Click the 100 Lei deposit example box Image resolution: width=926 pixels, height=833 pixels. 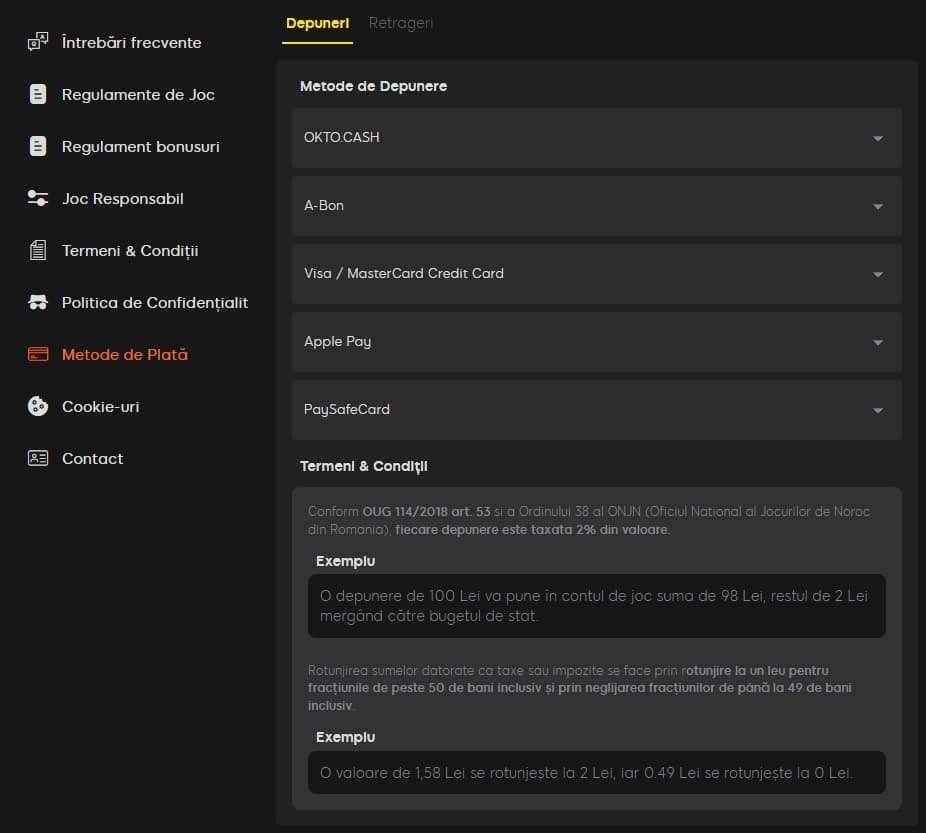point(596,606)
